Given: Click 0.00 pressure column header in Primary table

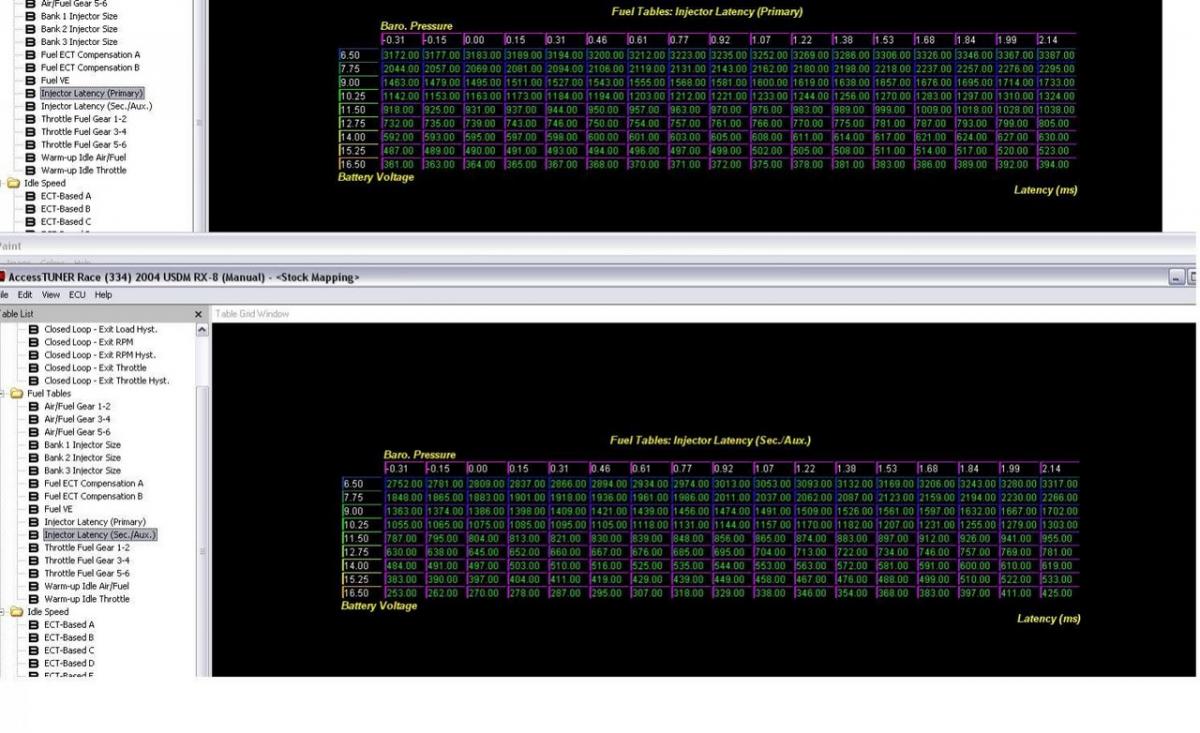Looking at the screenshot, I should tap(482, 40).
